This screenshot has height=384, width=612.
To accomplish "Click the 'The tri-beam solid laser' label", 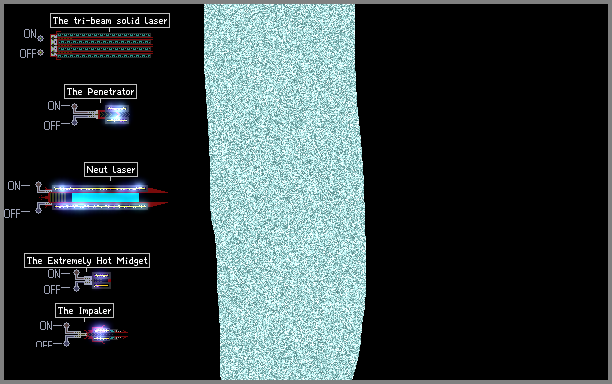I will [x=110, y=21].
